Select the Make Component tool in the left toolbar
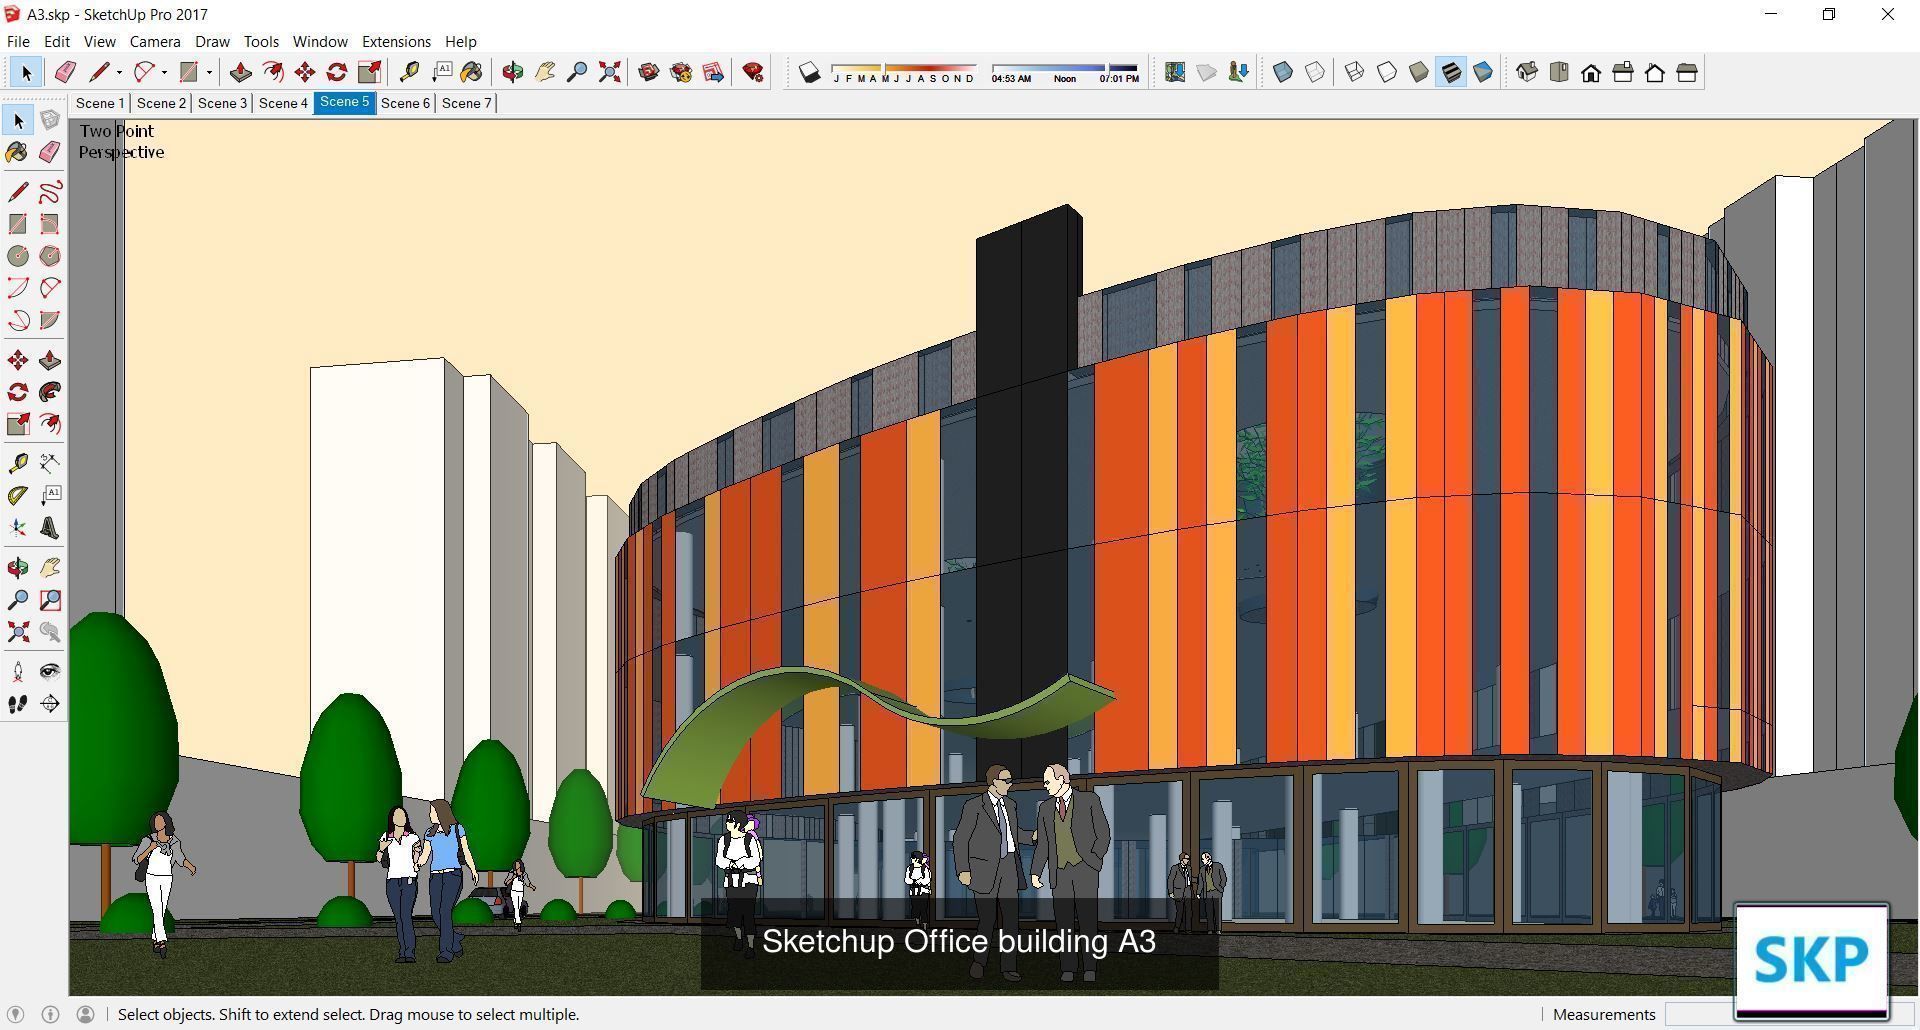 point(50,120)
